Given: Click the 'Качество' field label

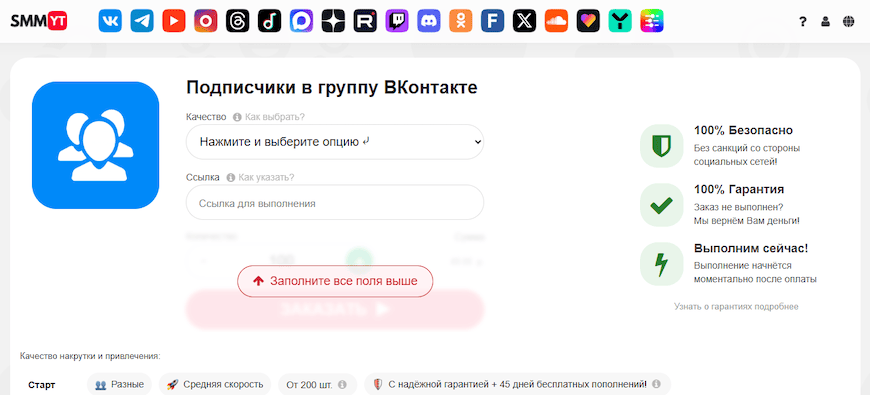Looking at the screenshot, I should point(206,117).
